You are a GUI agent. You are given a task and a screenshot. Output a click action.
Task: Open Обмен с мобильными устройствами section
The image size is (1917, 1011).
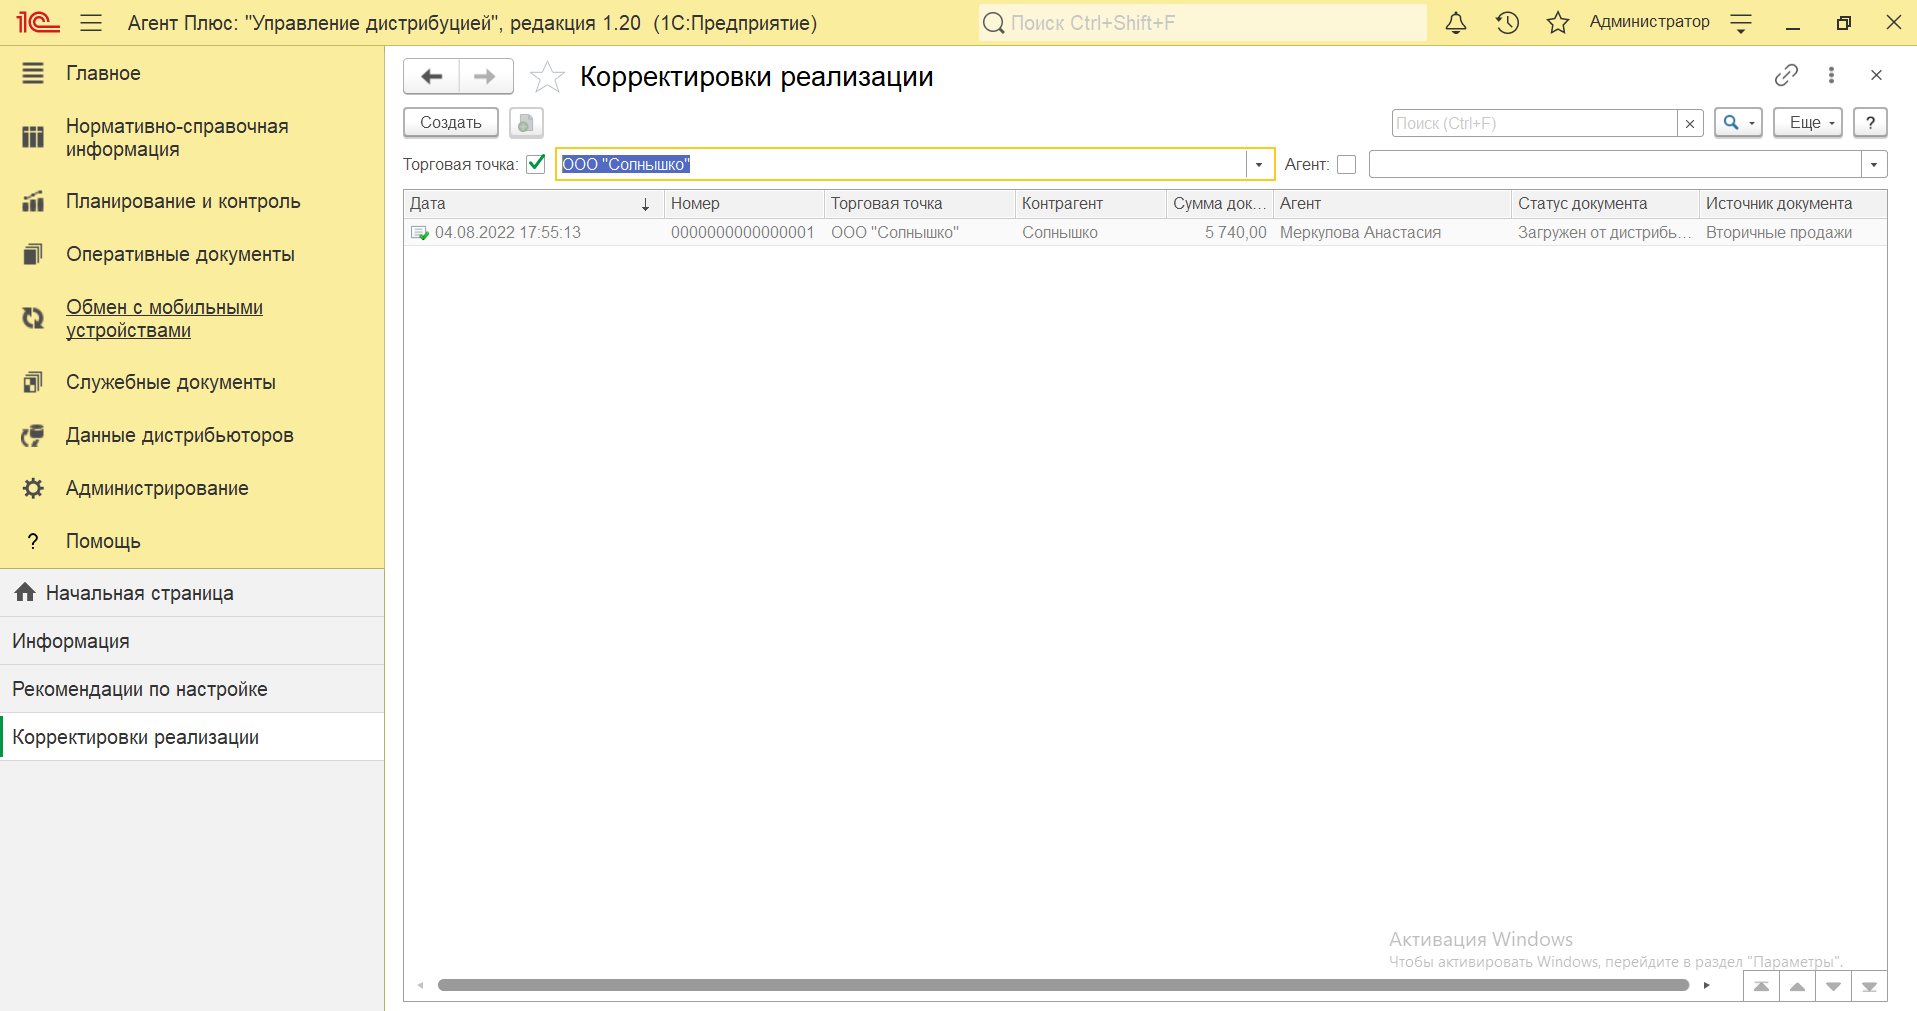coord(164,318)
